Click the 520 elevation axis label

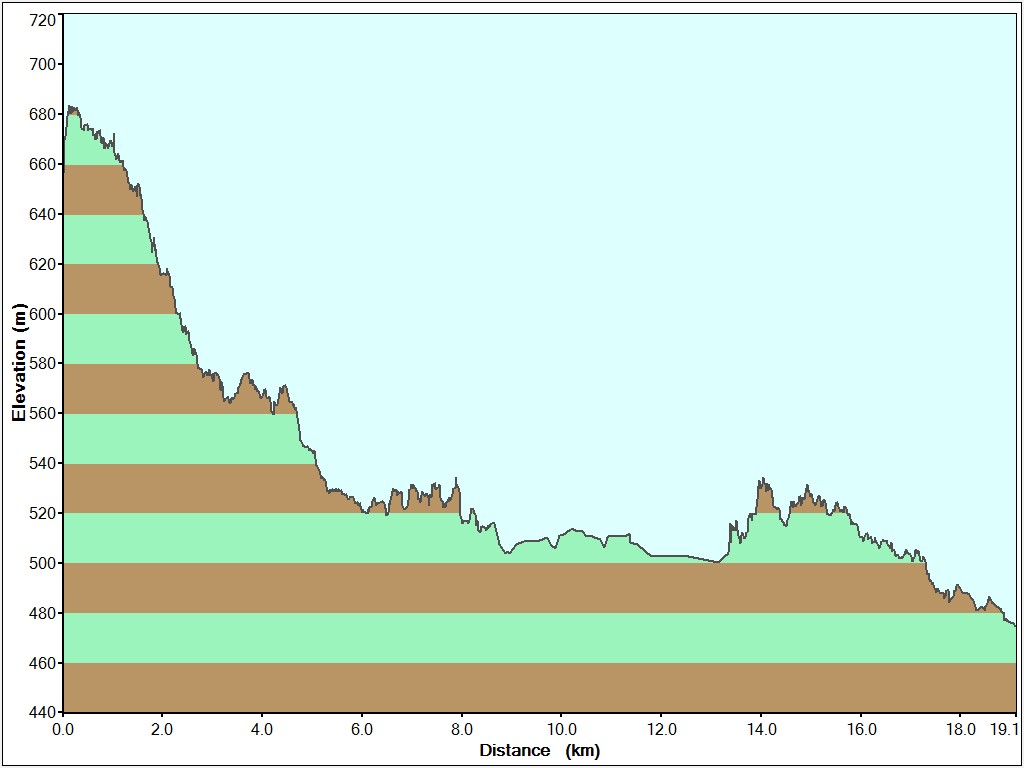click(x=43, y=513)
